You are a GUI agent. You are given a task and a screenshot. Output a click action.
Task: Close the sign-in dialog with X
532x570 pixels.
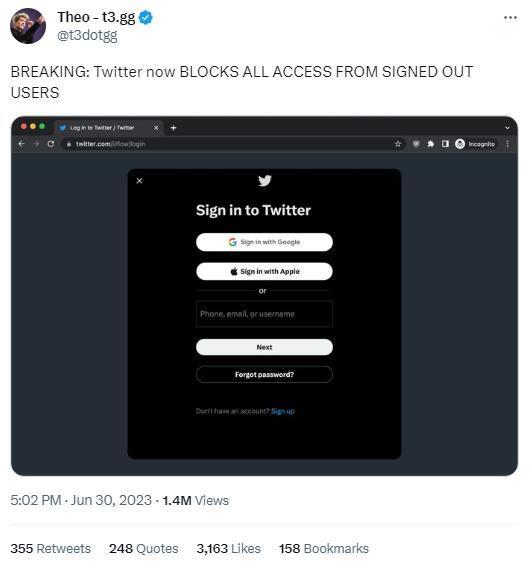point(139,181)
